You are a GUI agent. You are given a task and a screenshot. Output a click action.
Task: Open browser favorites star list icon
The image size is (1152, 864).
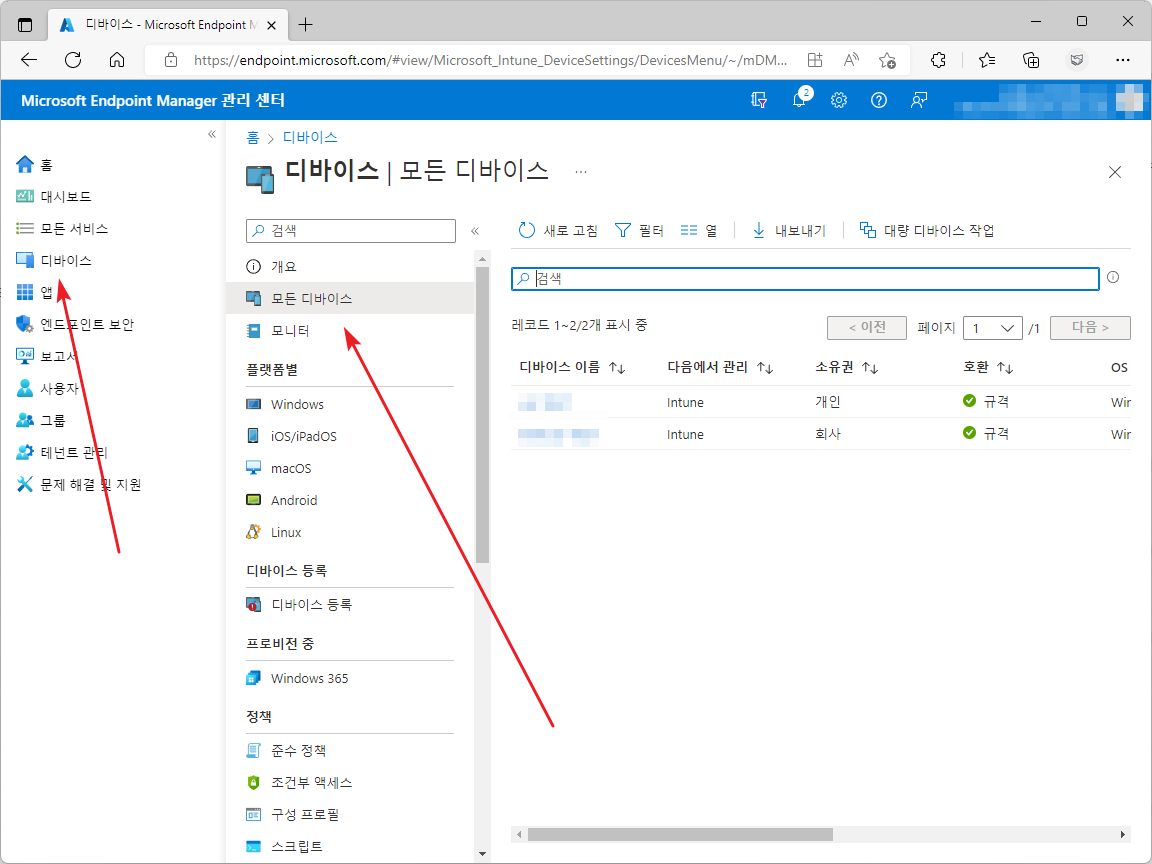987,60
